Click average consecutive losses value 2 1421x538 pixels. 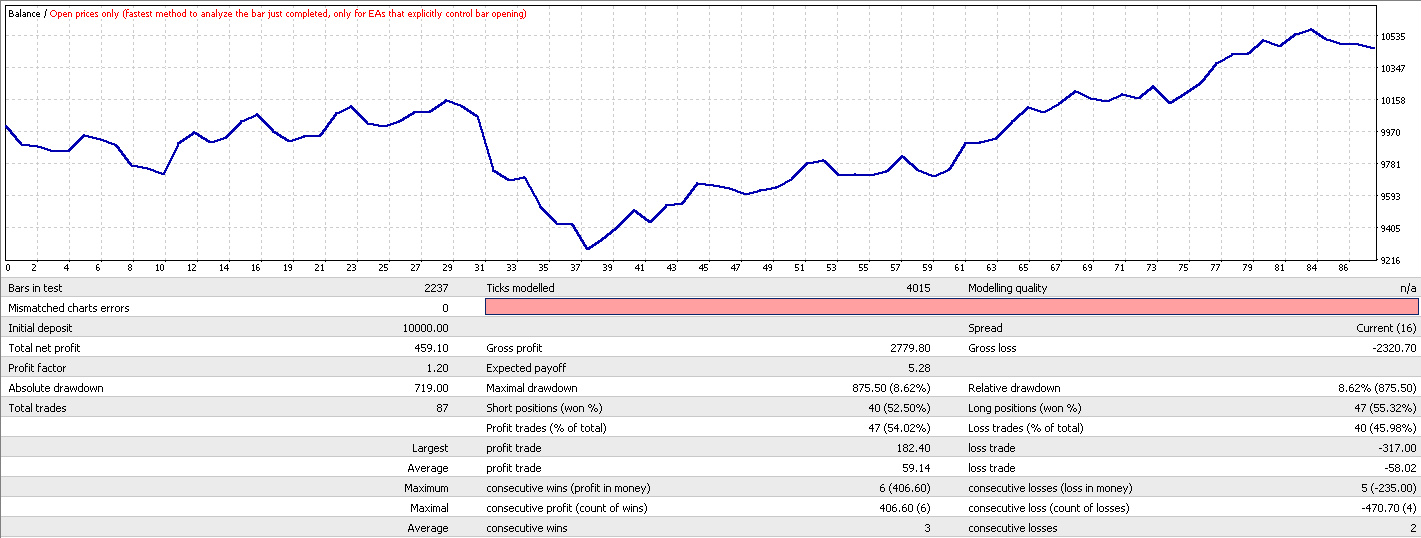pyautogui.click(x=1414, y=528)
